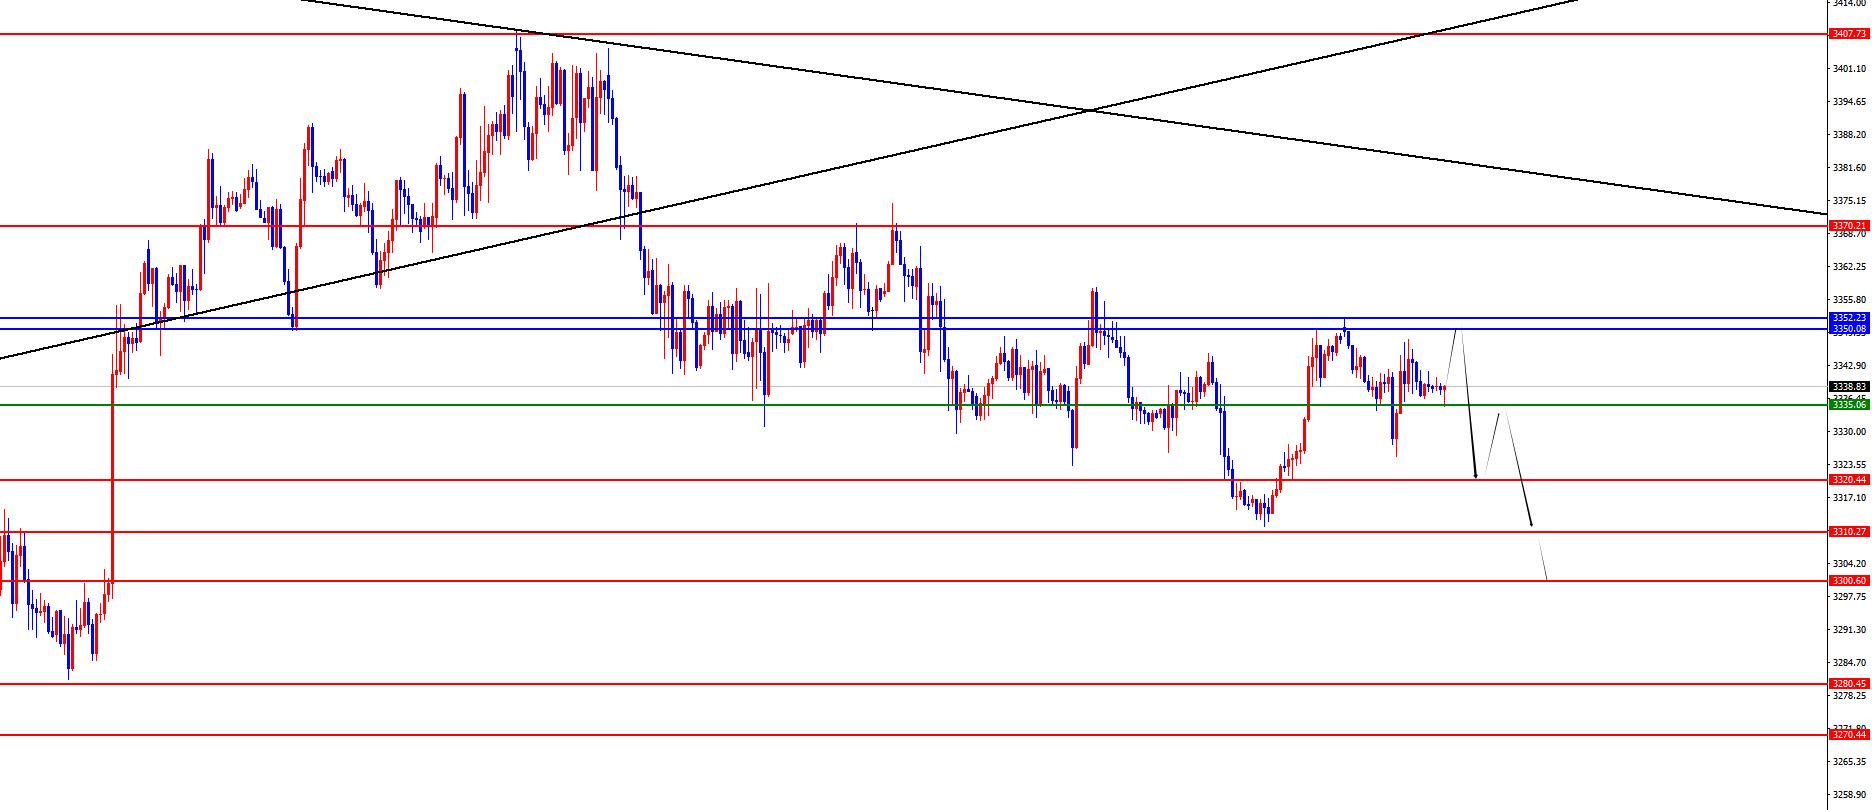Click the 3388.20 axis scale value
Screen dimensions: 1872x810
(1849, 134)
